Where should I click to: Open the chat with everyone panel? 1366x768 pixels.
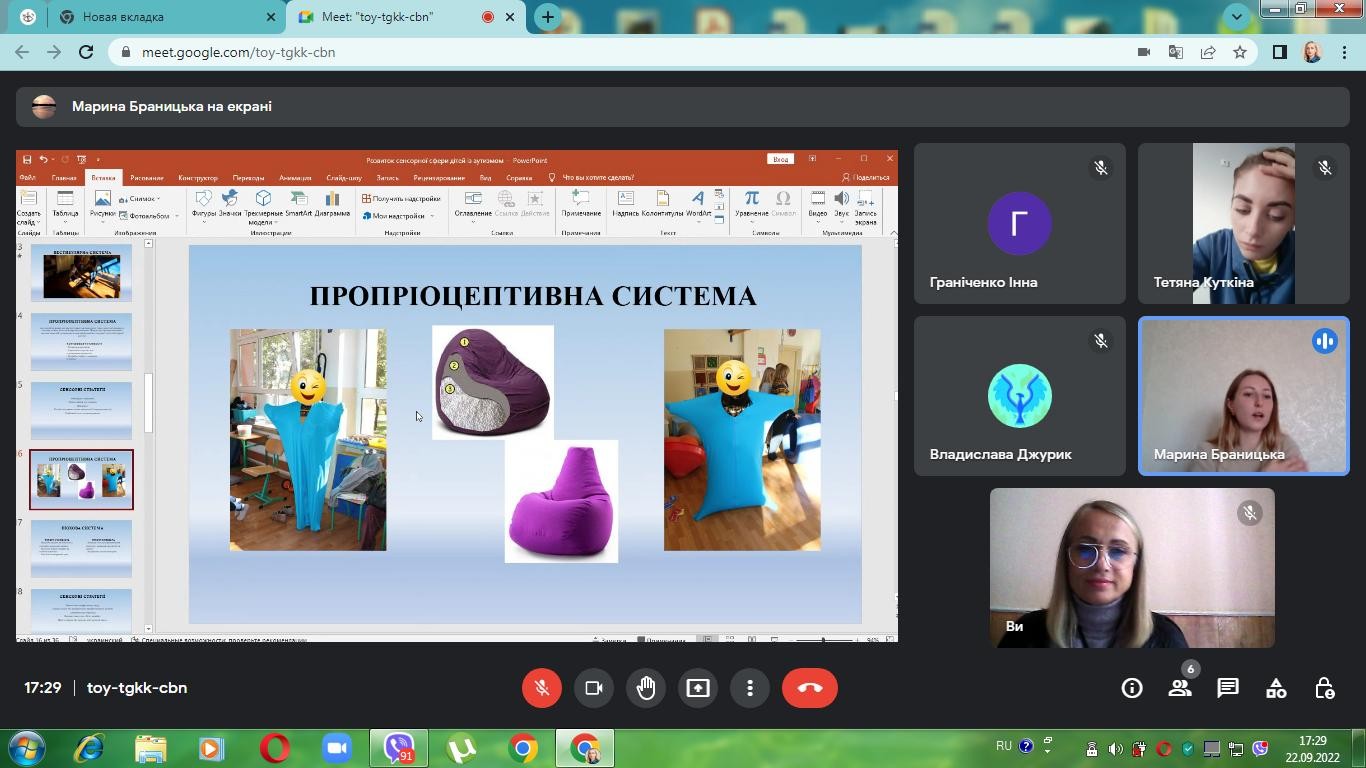click(1228, 688)
